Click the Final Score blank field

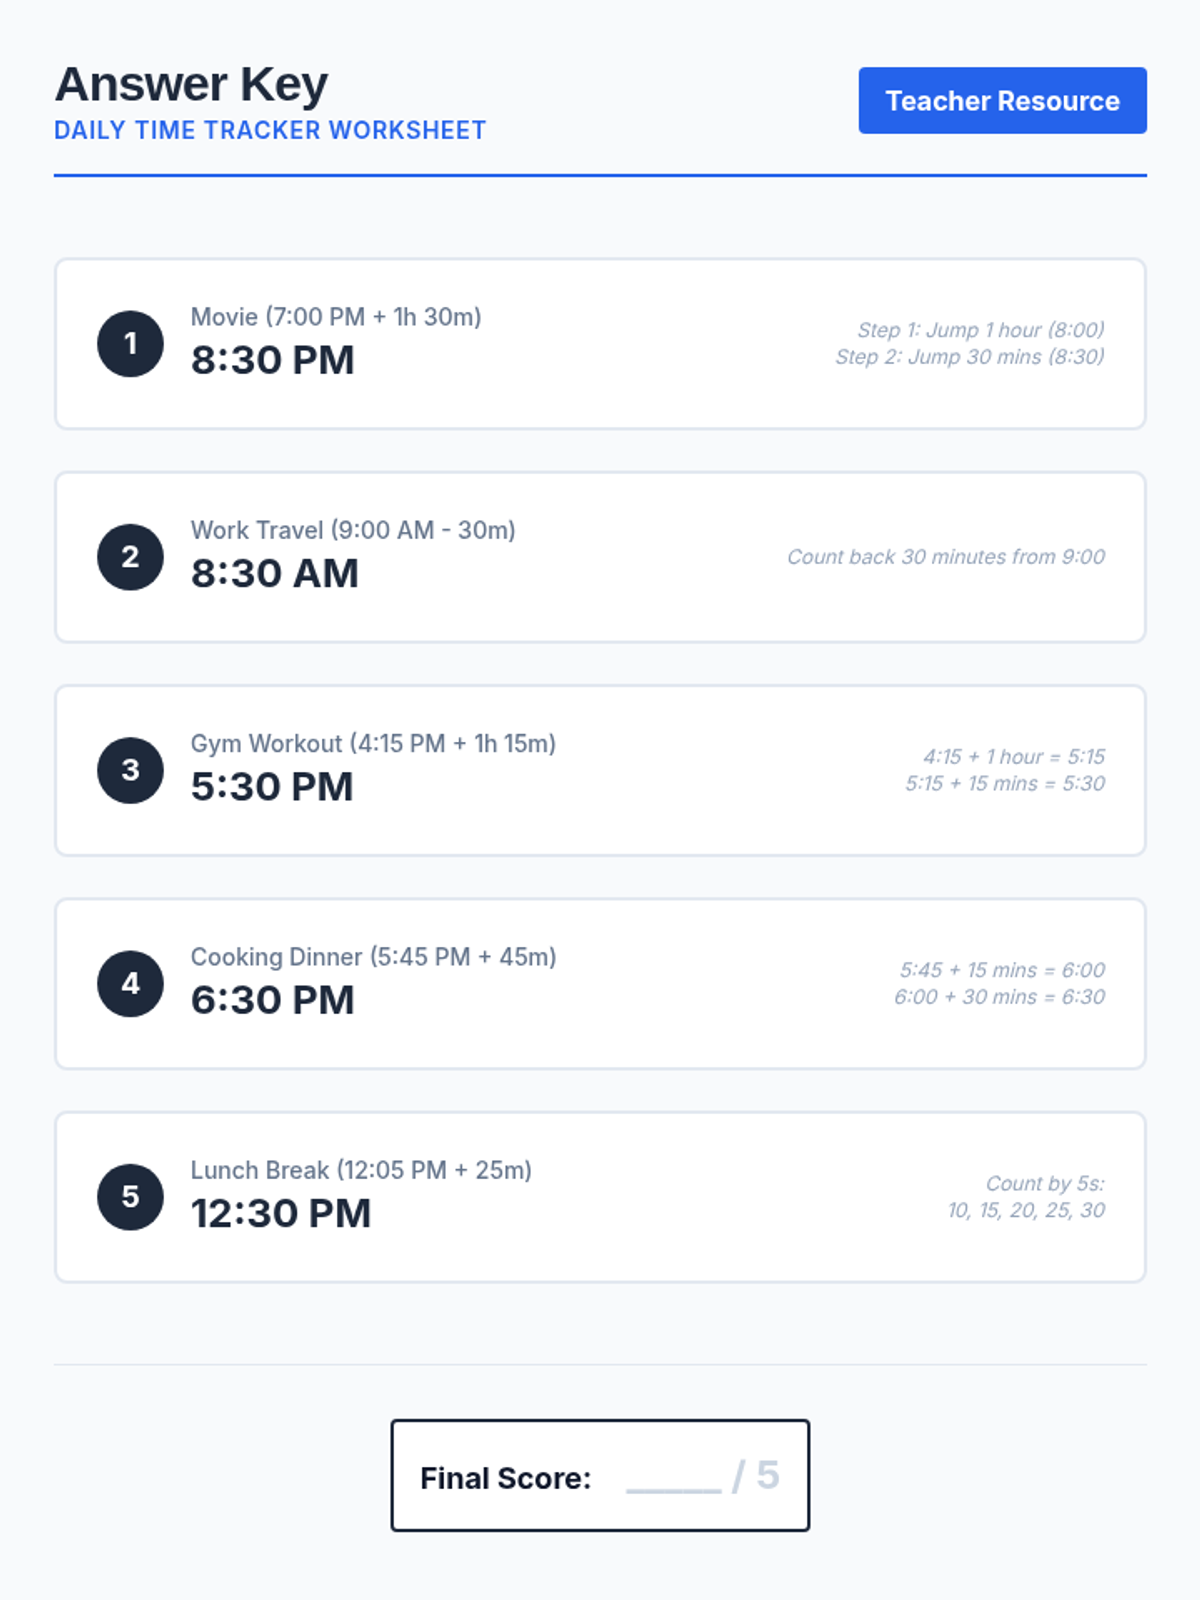coord(673,1477)
